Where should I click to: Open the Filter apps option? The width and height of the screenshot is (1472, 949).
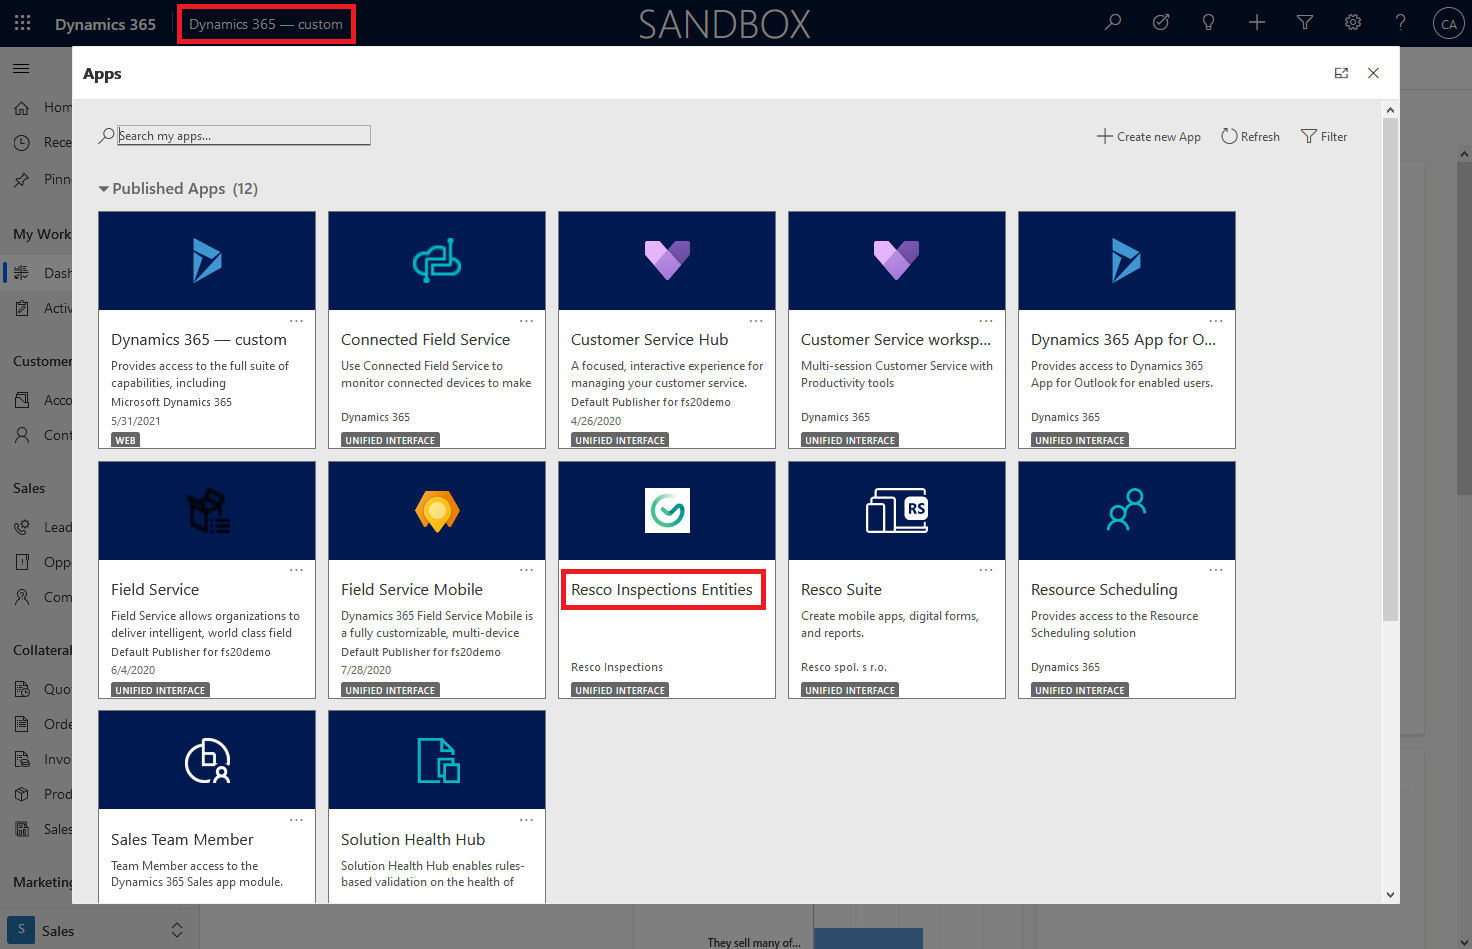tap(1323, 137)
